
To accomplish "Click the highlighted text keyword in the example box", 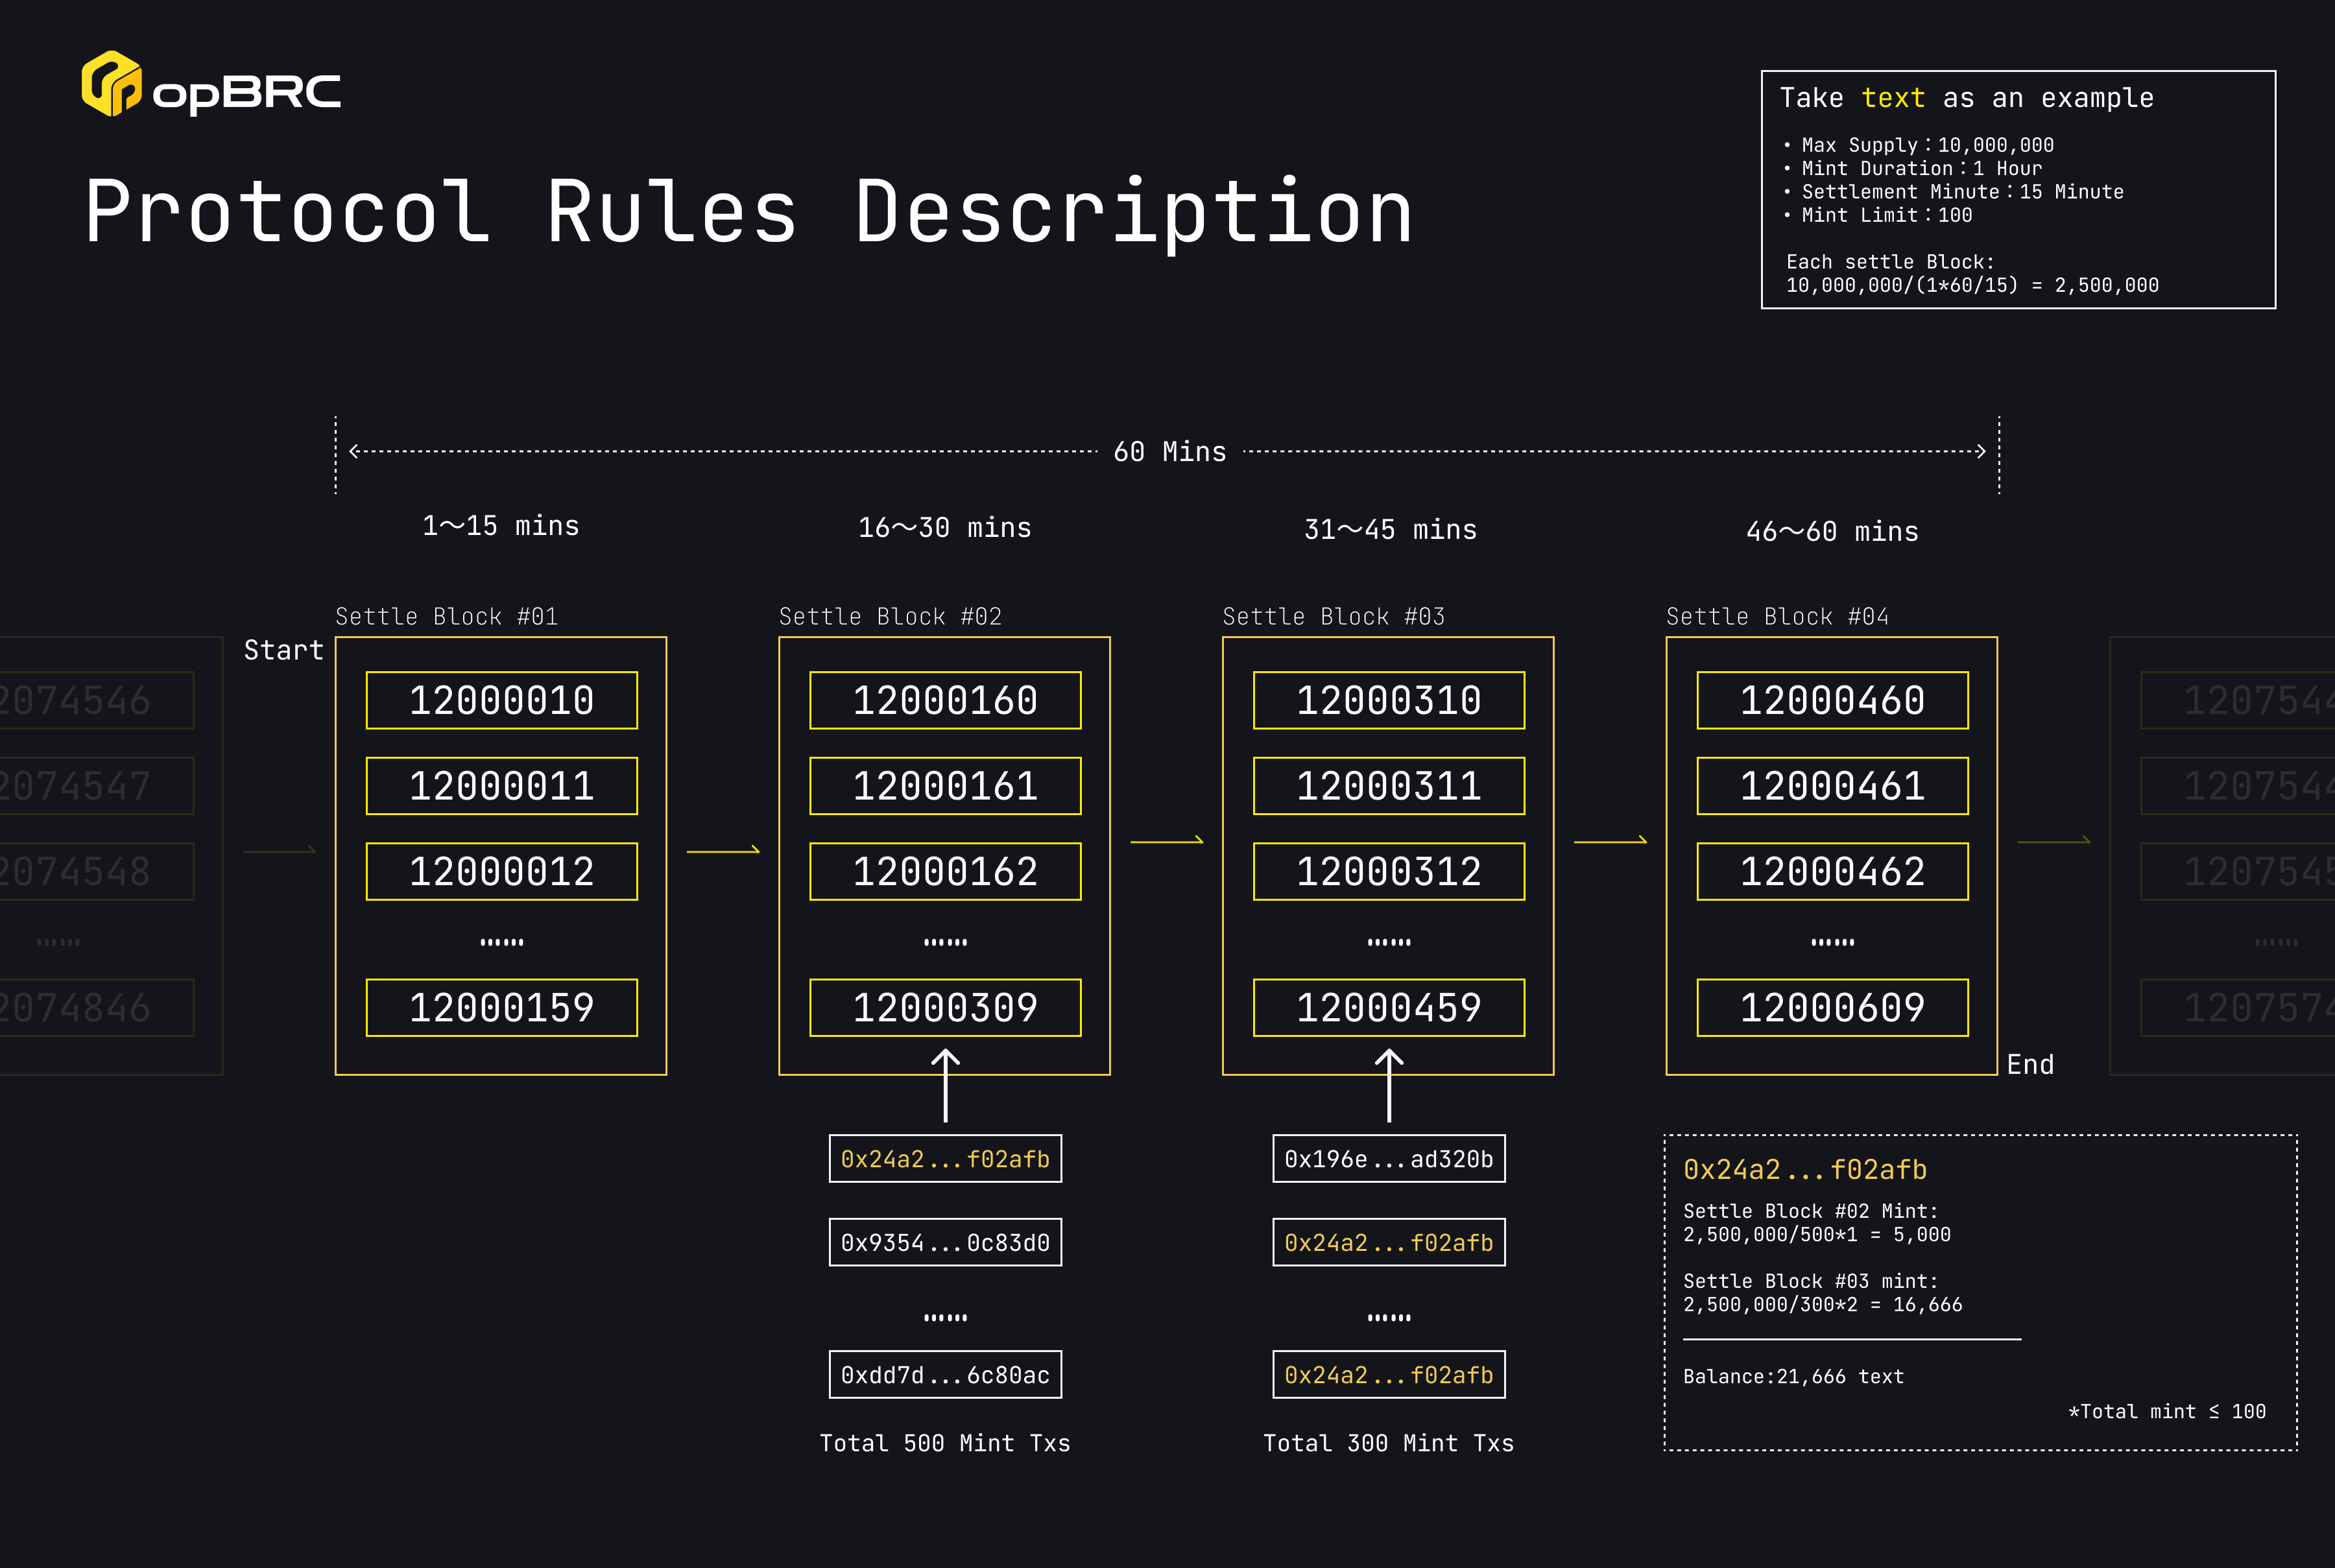I will pyautogui.click(x=1893, y=98).
